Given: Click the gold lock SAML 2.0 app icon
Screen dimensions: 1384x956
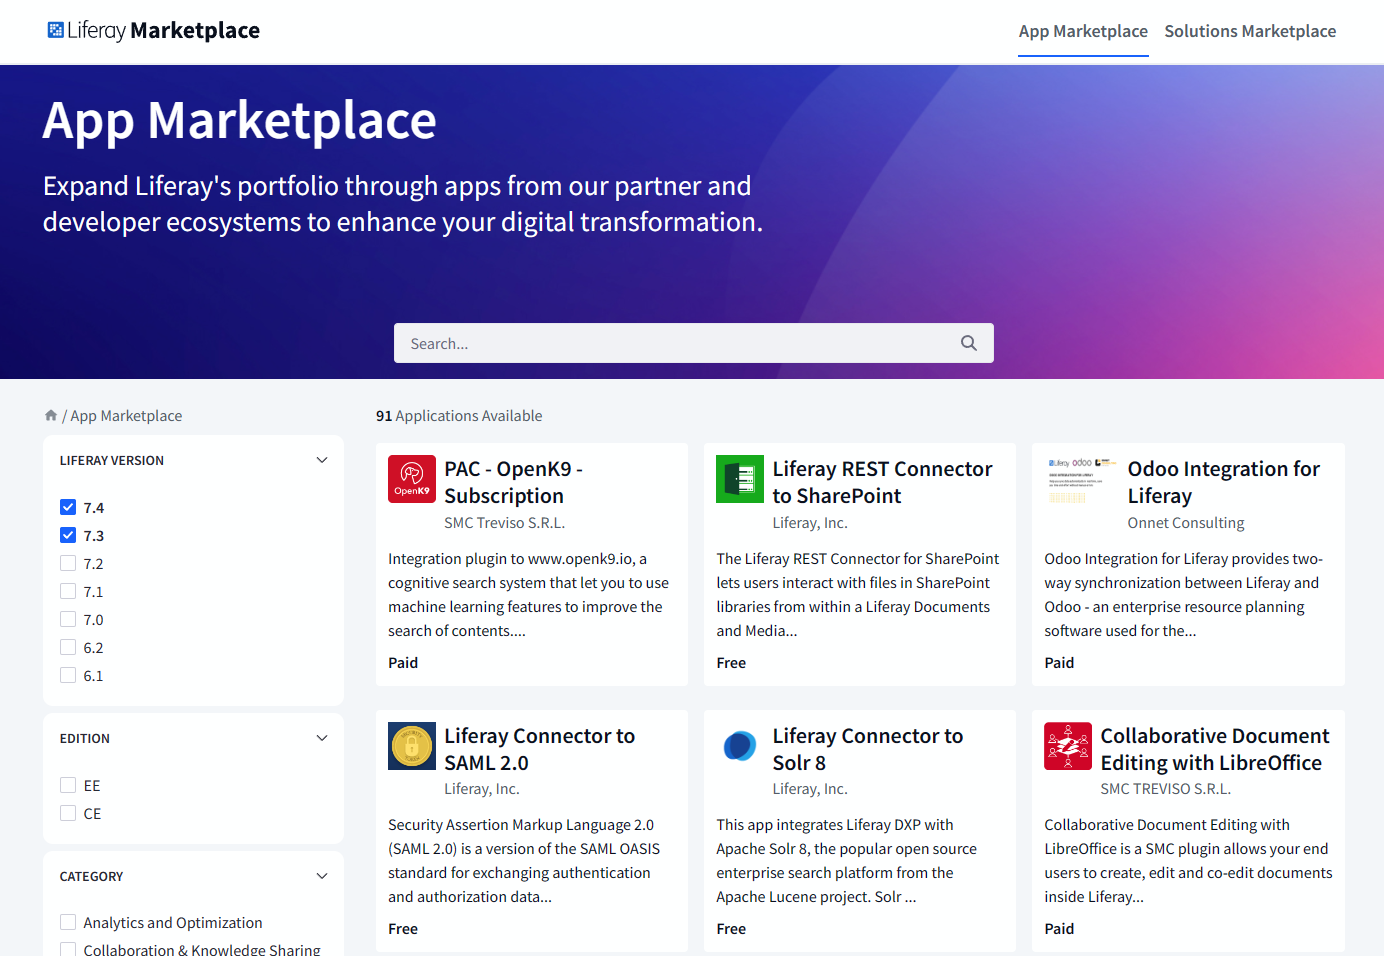Looking at the screenshot, I should tap(411, 745).
